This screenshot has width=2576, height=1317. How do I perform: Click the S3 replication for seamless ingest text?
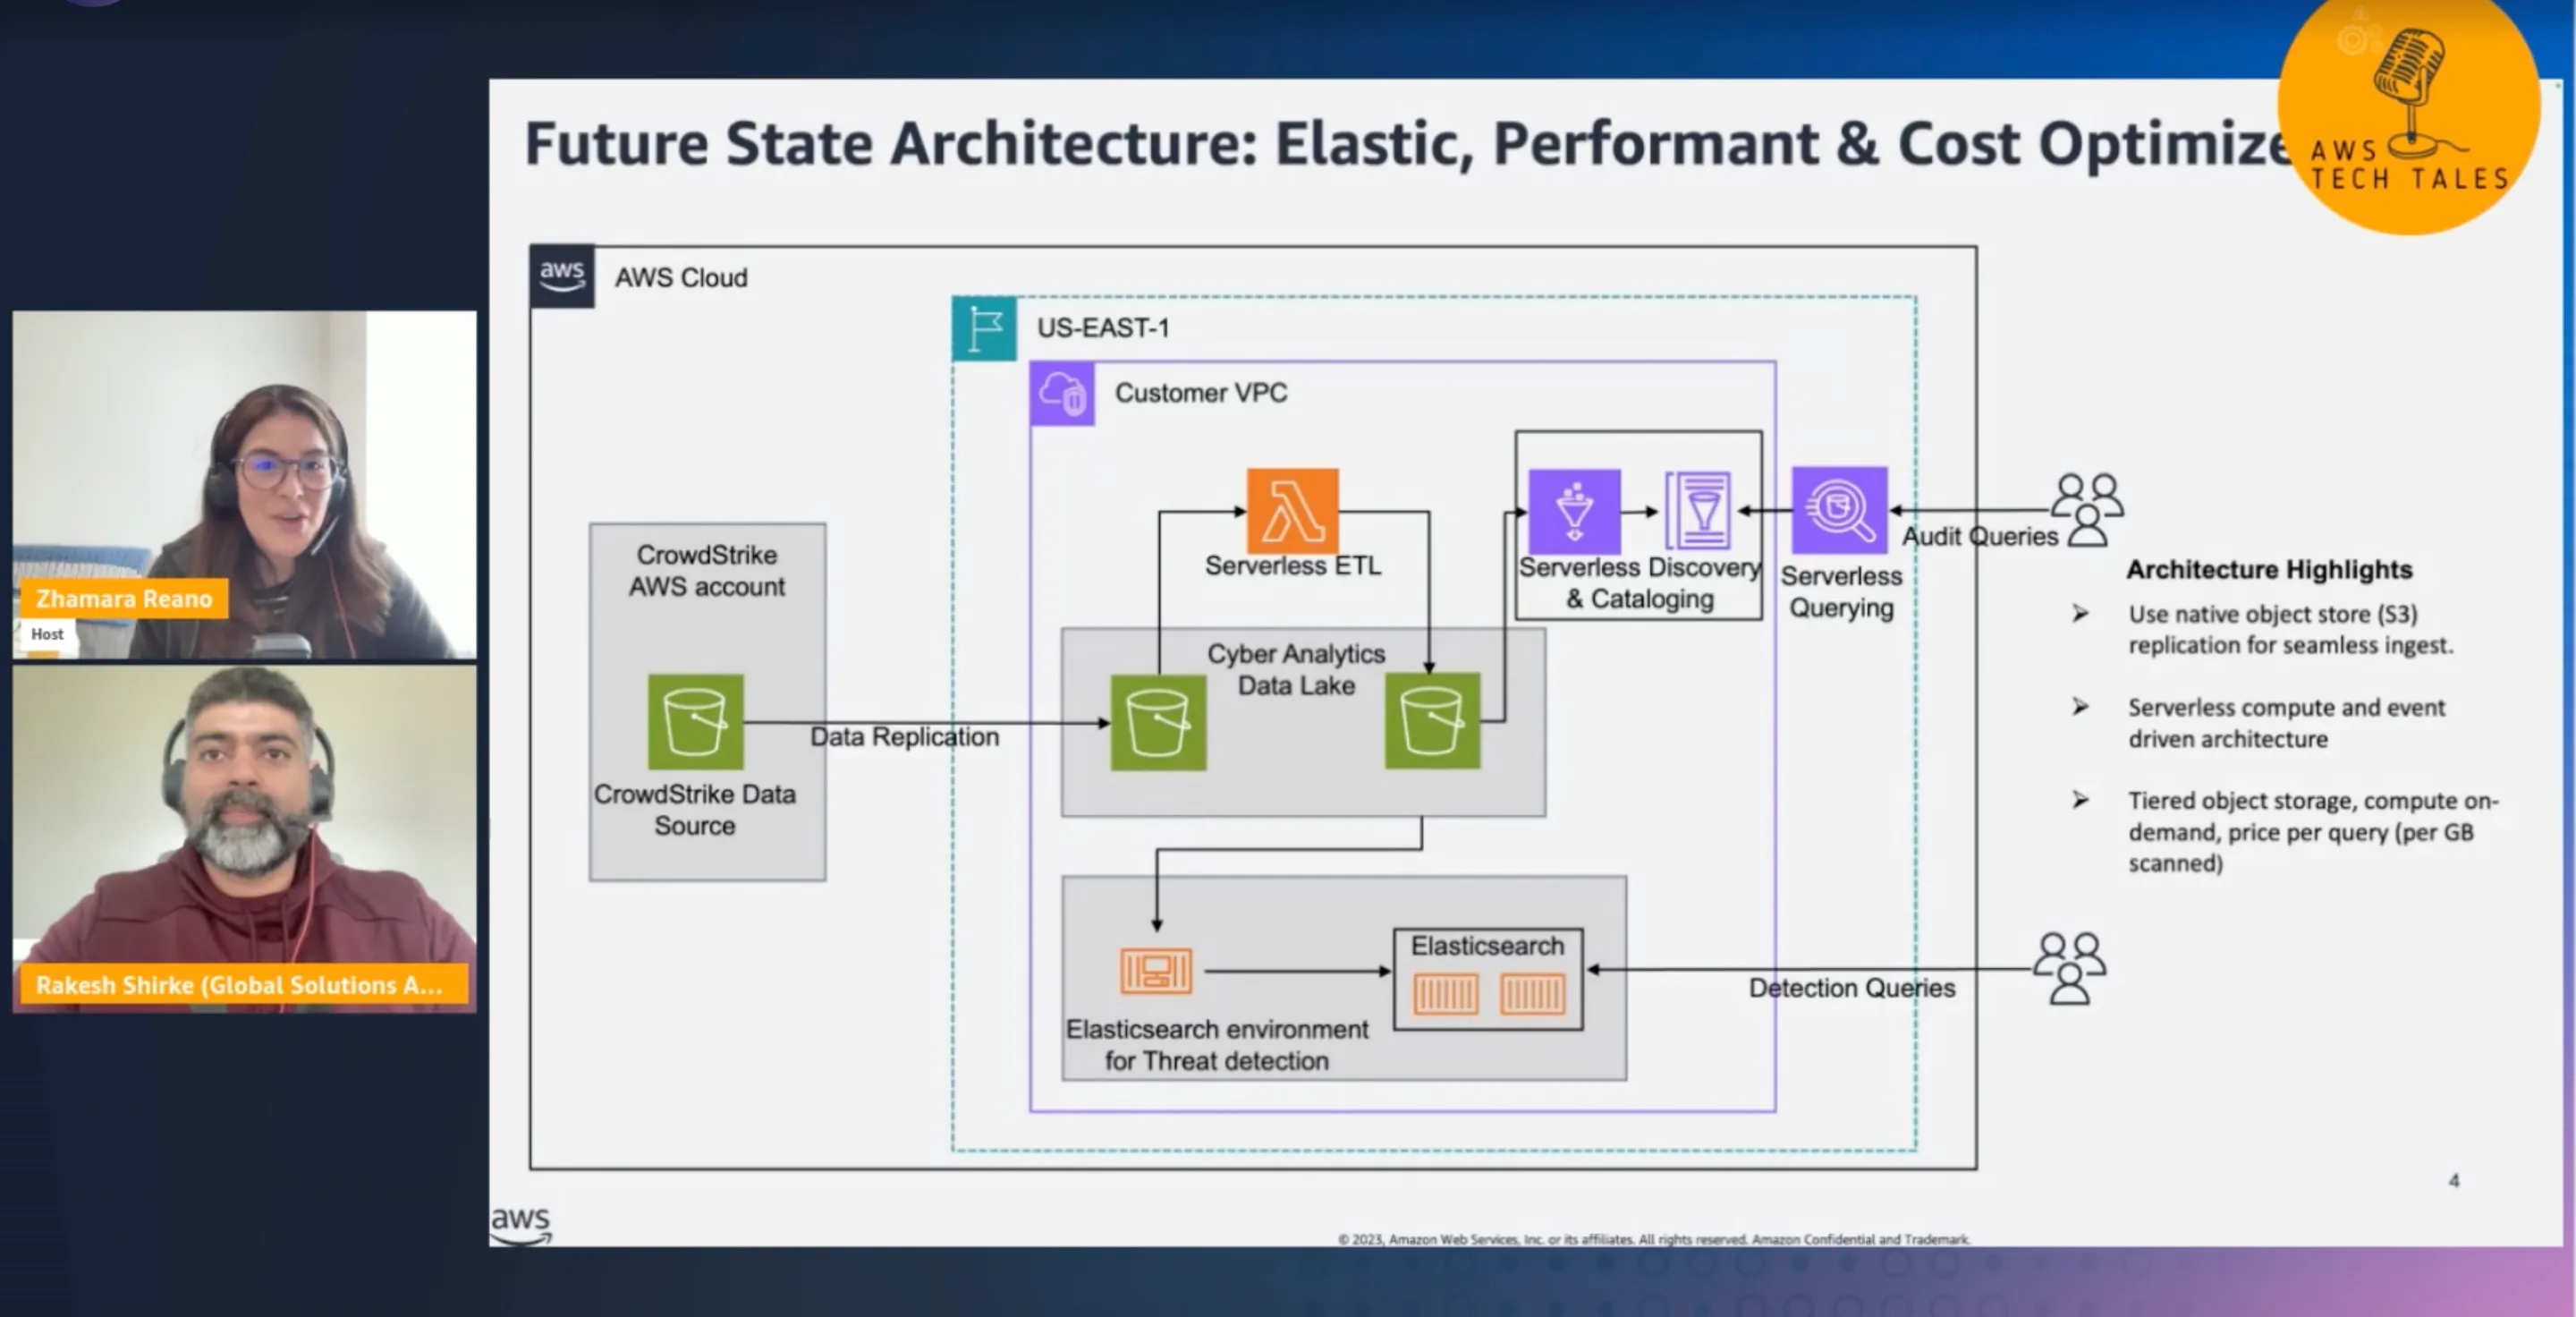(x=2290, y=629)
